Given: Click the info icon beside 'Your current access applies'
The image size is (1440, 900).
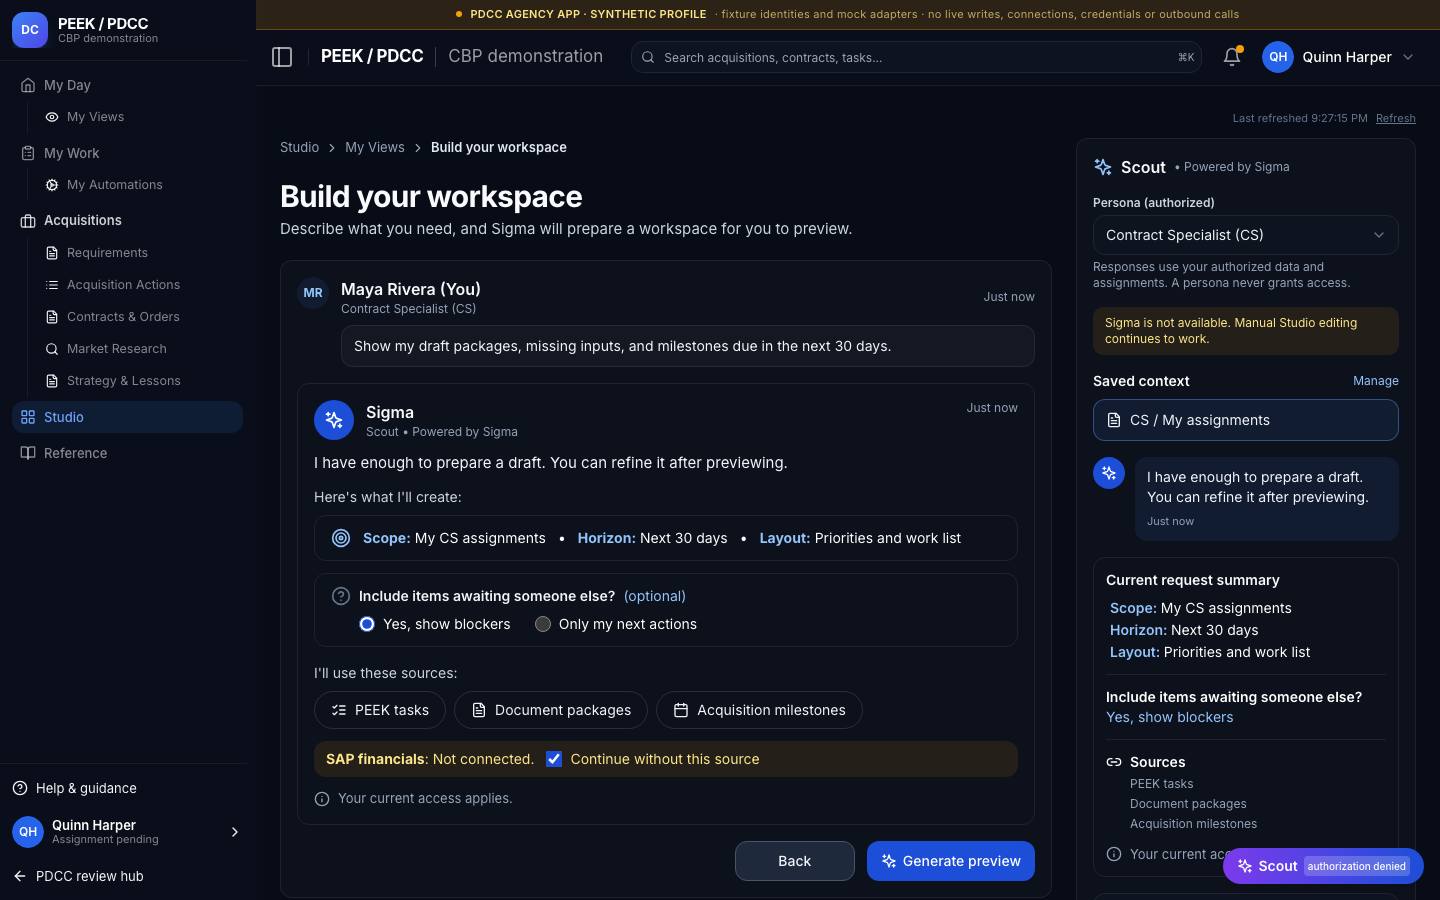Looking at the screenshot, I should point(322,799).
